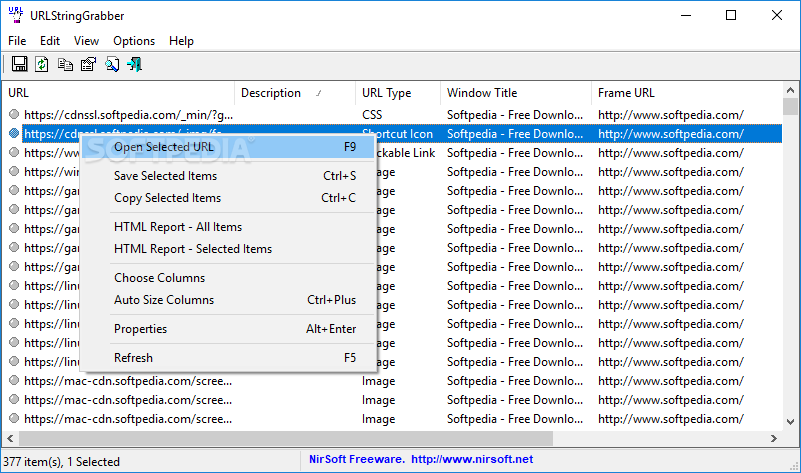Click the CSS URL type cell

pyautogui.click(x=372, y=115)
